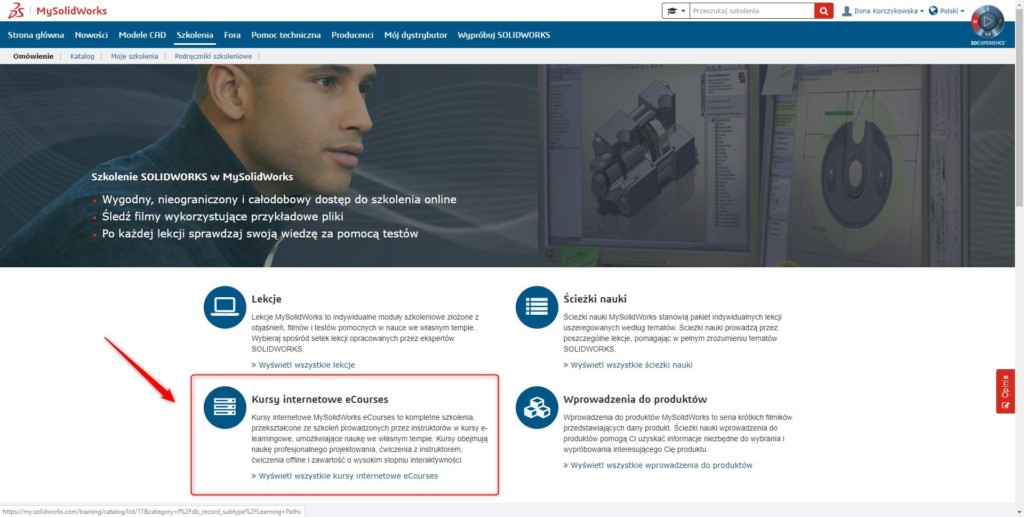Switch to the Katalog sub-tab

coord(82,56)
